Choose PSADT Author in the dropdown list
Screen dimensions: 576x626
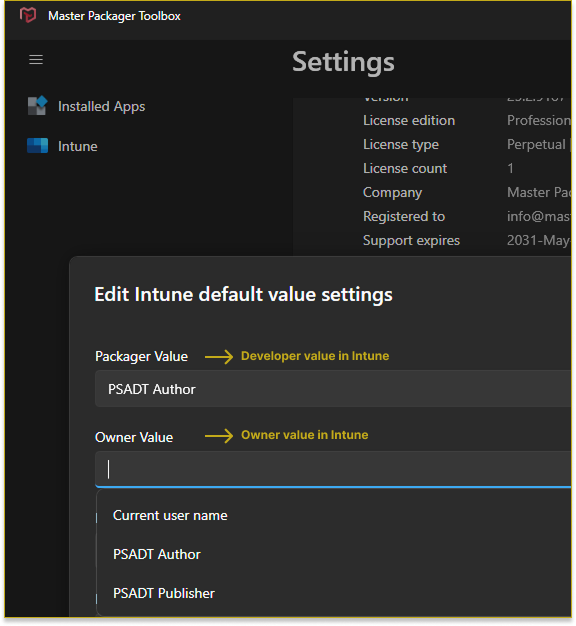pyautogui.click(x=156, y=554)
